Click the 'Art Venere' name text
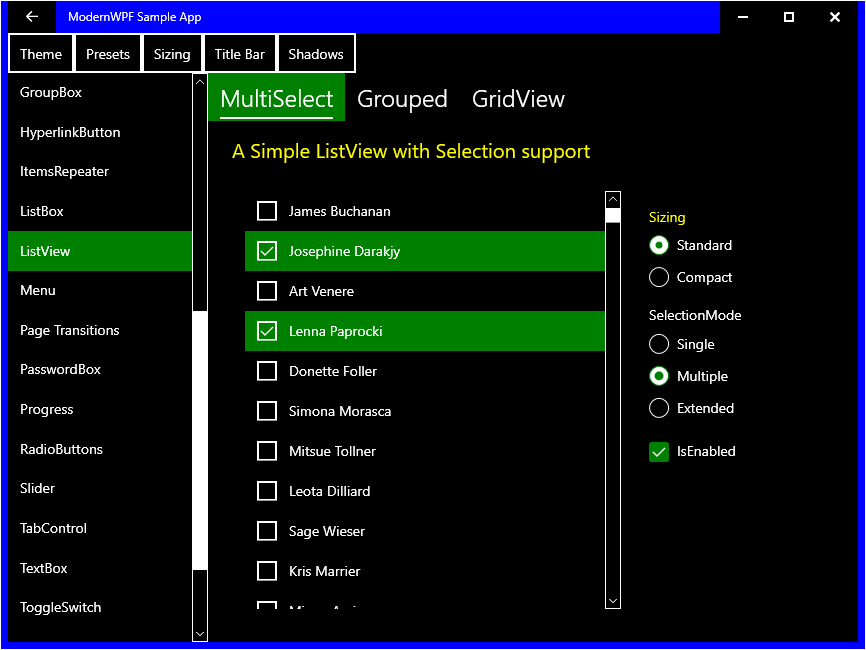The image size is (866, 650). 321,291
